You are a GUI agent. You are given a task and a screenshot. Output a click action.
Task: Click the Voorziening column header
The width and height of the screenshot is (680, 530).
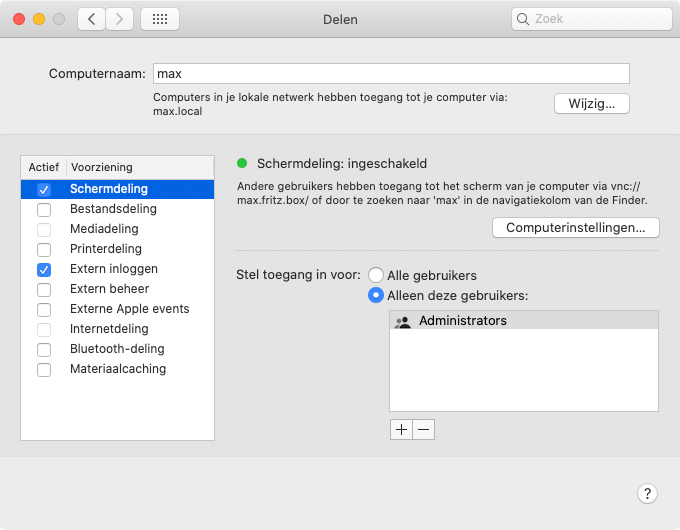(x=140, y=167)
